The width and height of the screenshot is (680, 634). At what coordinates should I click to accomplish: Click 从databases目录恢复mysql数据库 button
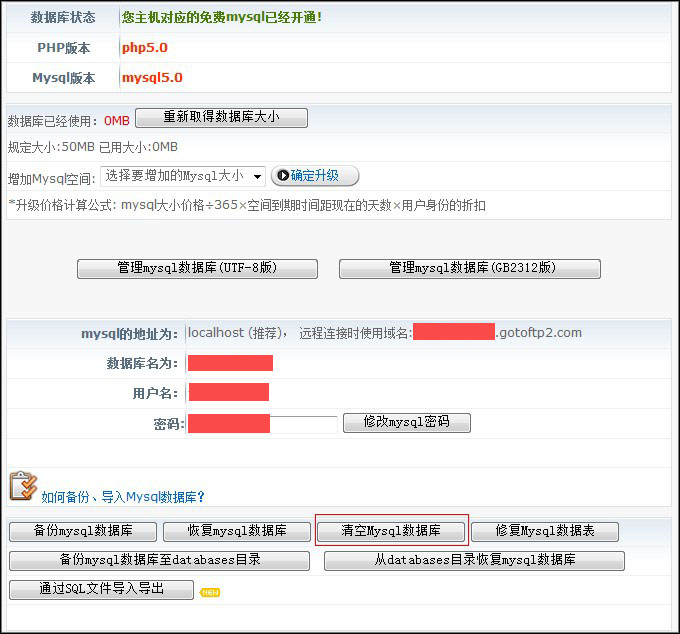pos(474,560)
